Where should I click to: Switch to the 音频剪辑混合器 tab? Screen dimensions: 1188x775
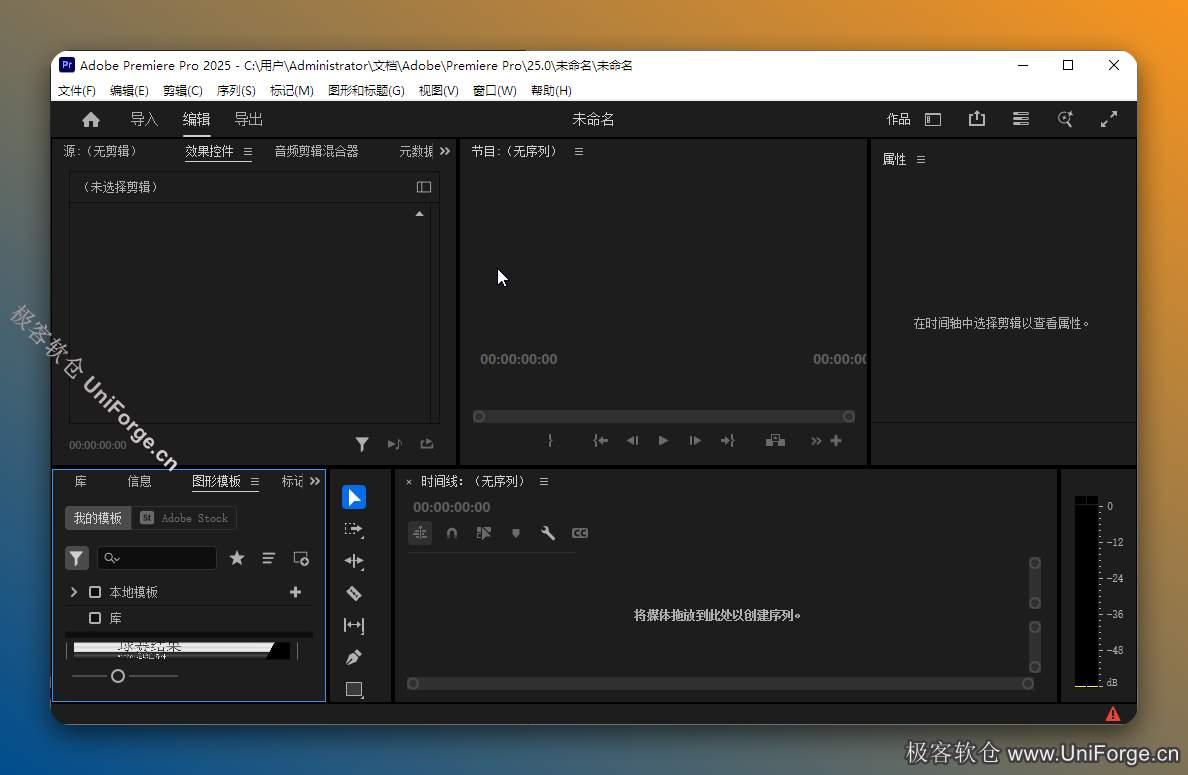[x=317, y=151]
